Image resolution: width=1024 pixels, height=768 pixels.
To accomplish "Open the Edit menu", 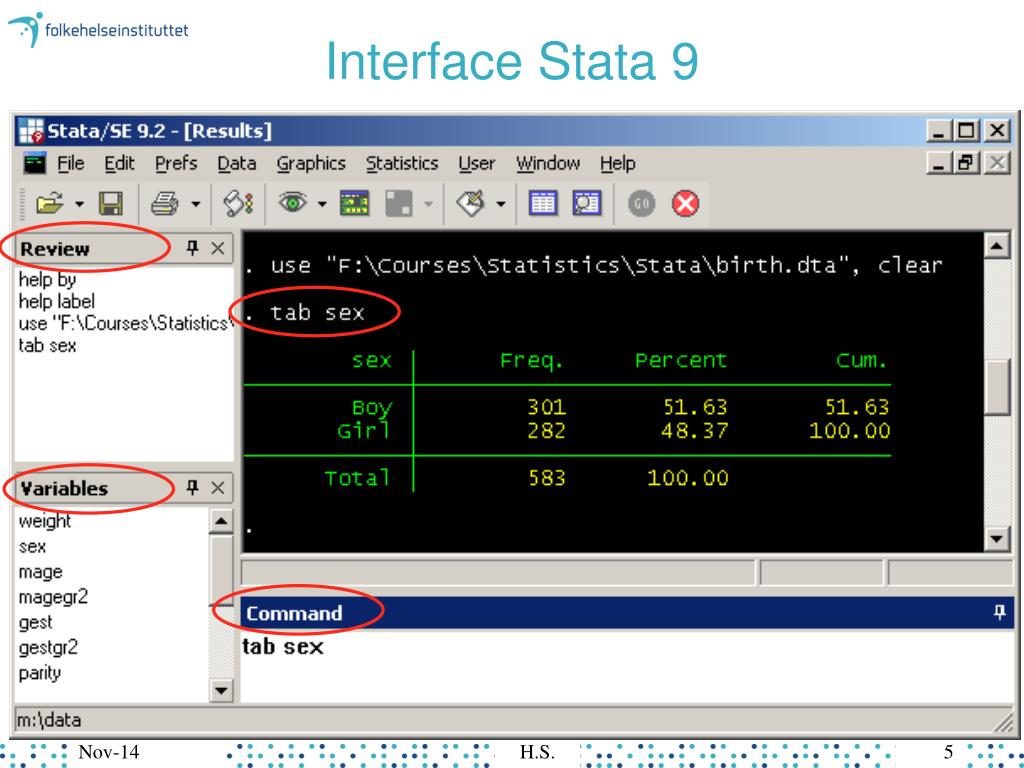I will tap(120, 163).
